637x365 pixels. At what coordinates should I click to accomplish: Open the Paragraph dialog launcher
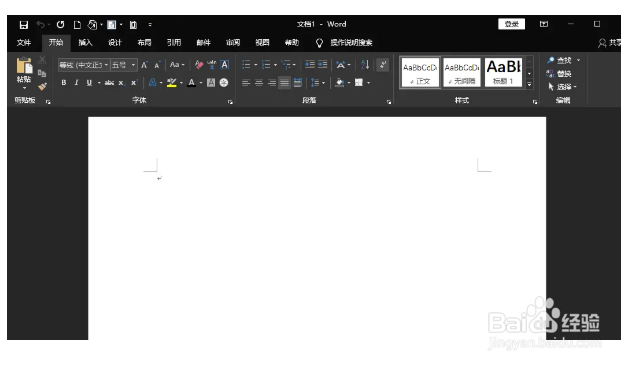coord(389,102)
